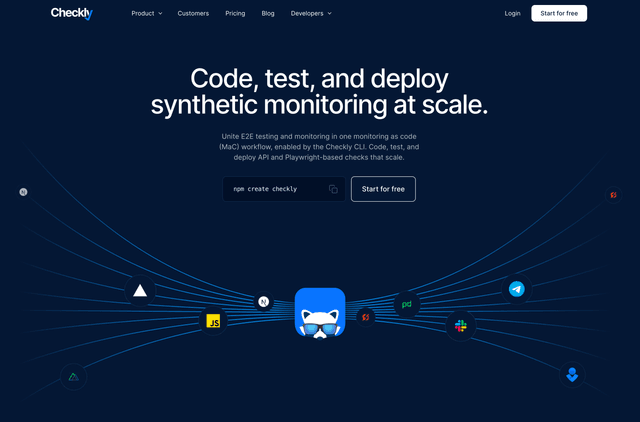Click the Slack logo icon
The height and width of the screenshot is (422, 640).
(461, 326)
